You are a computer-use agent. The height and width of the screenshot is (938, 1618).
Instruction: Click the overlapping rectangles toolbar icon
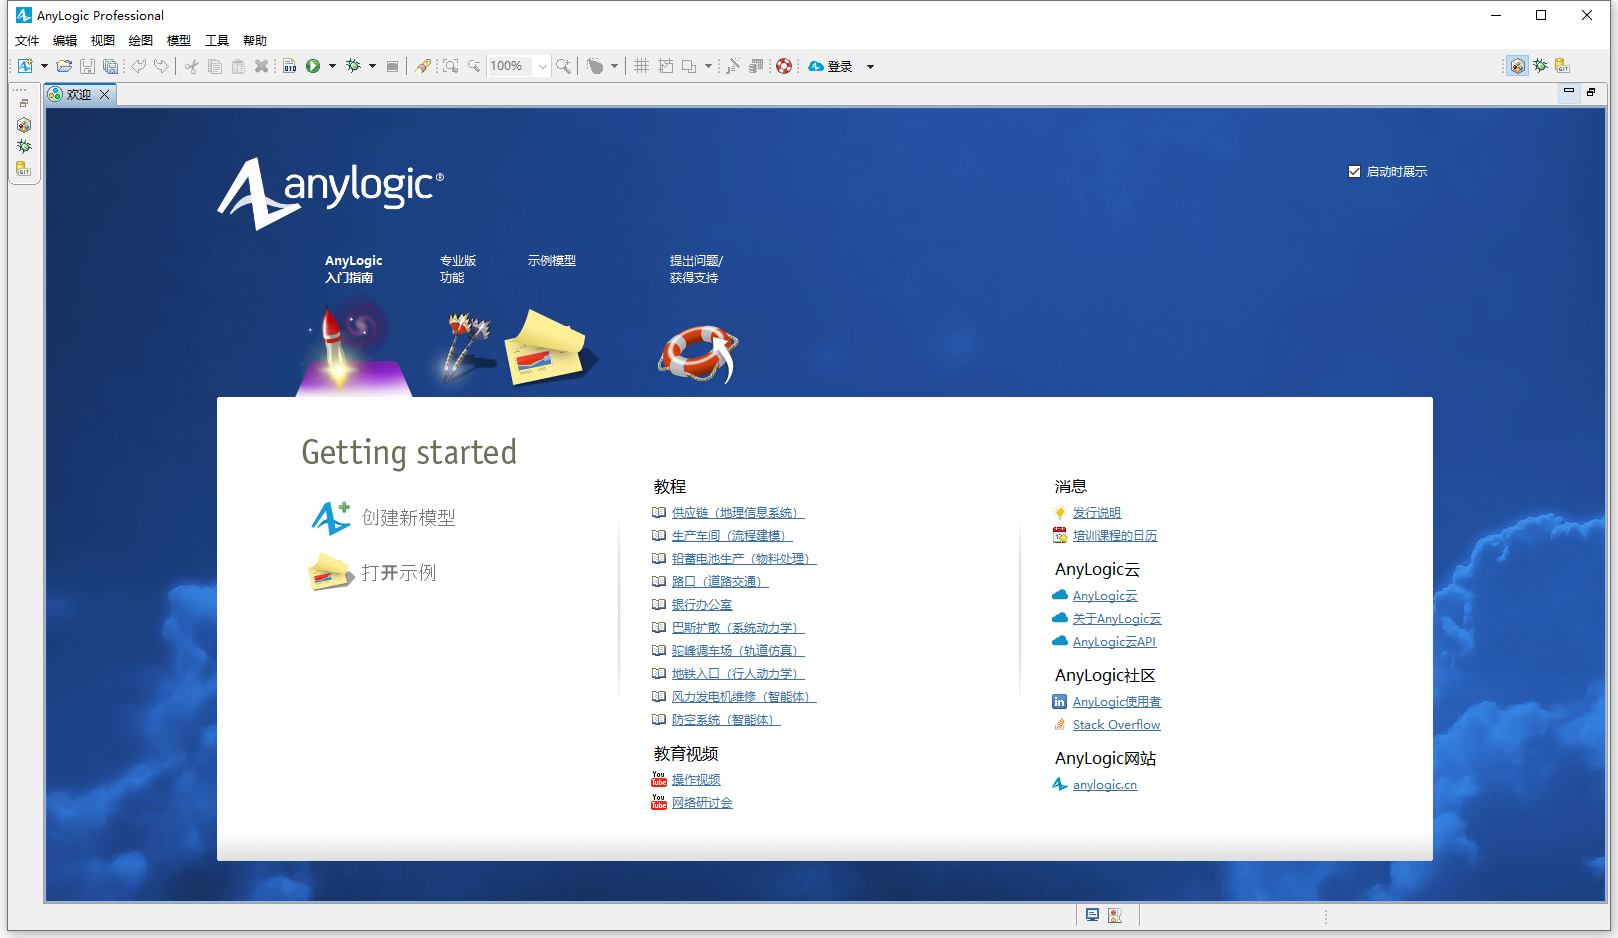[x=689, y=66]
